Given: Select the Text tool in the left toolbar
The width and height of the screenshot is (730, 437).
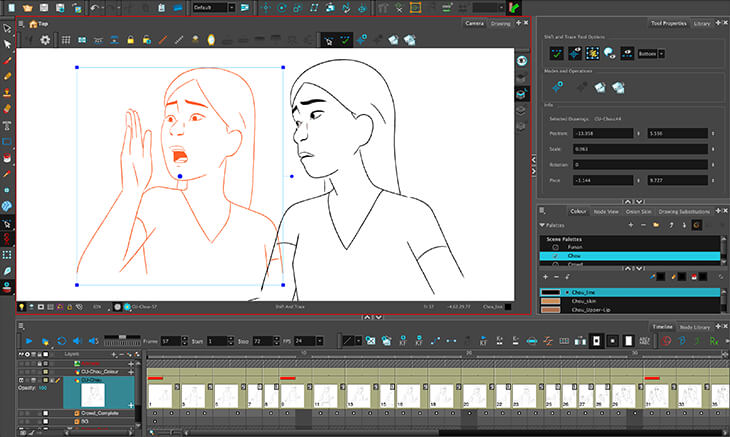Looking at the screenshot, I should coord(7,126).
